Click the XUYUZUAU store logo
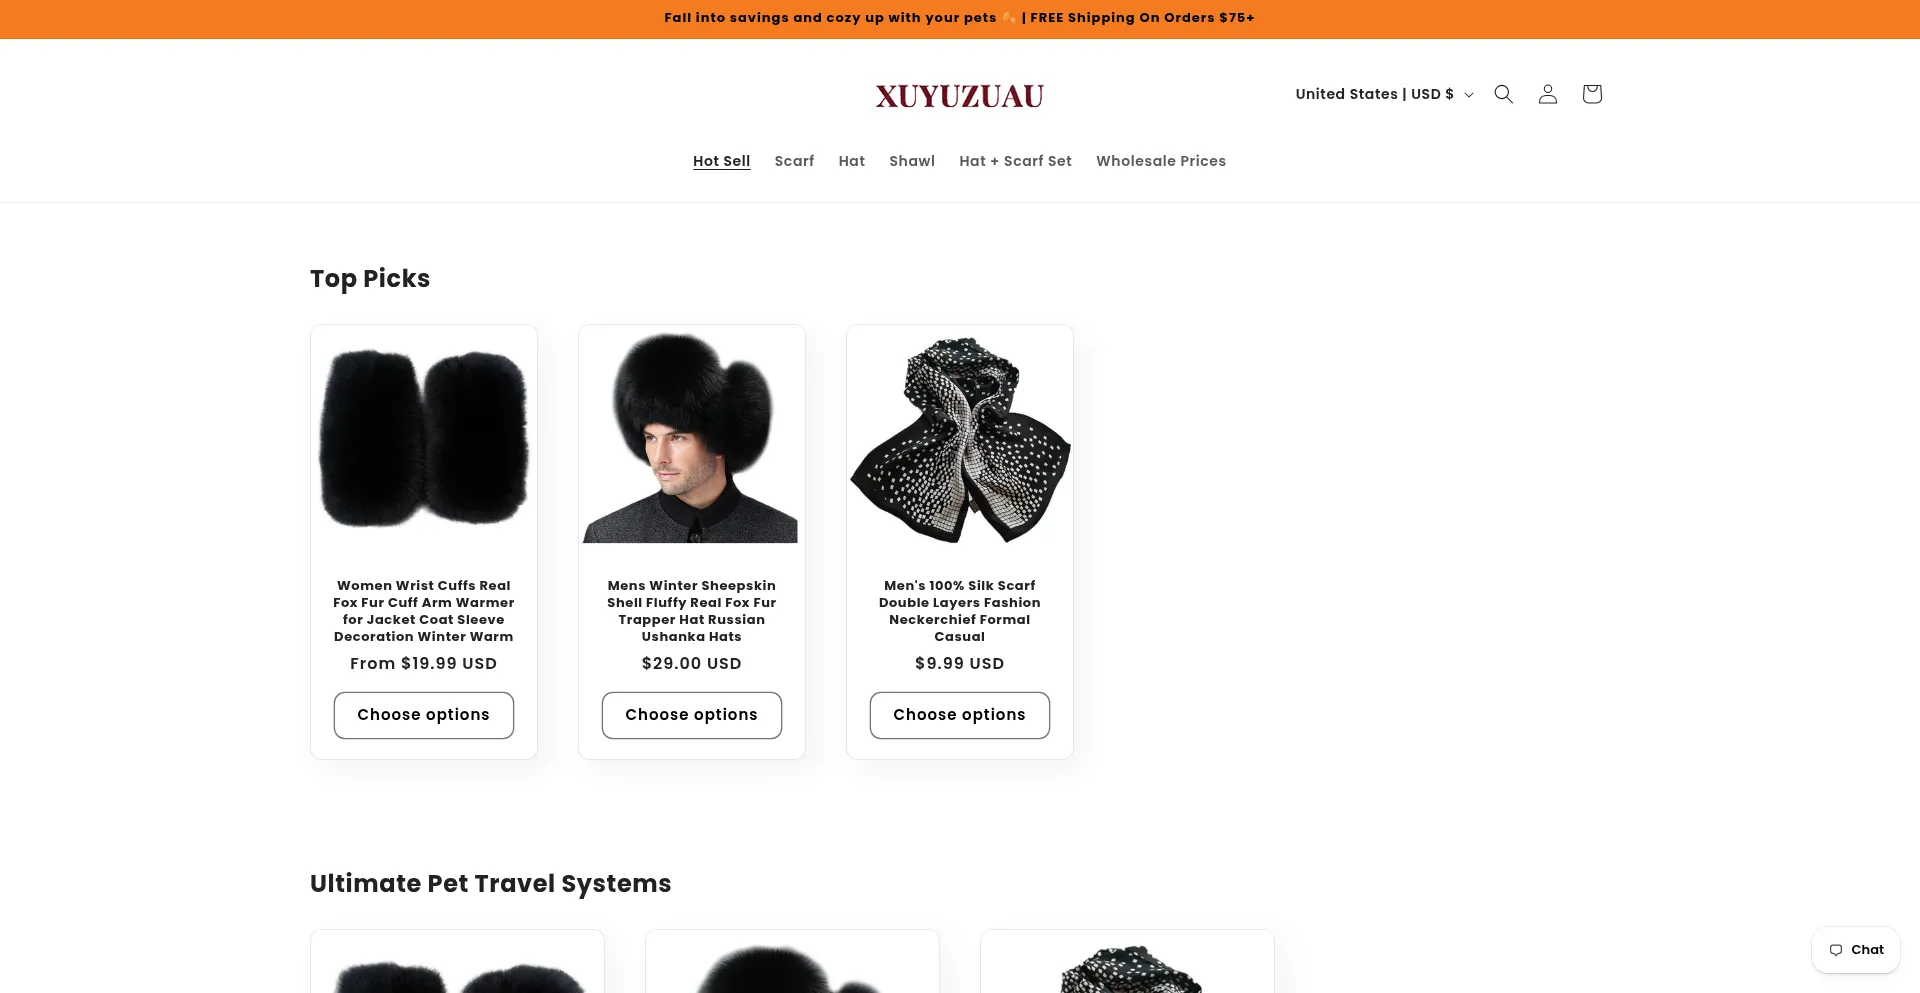The height and width of the screenshot is (993, 1920). [960, 96]
